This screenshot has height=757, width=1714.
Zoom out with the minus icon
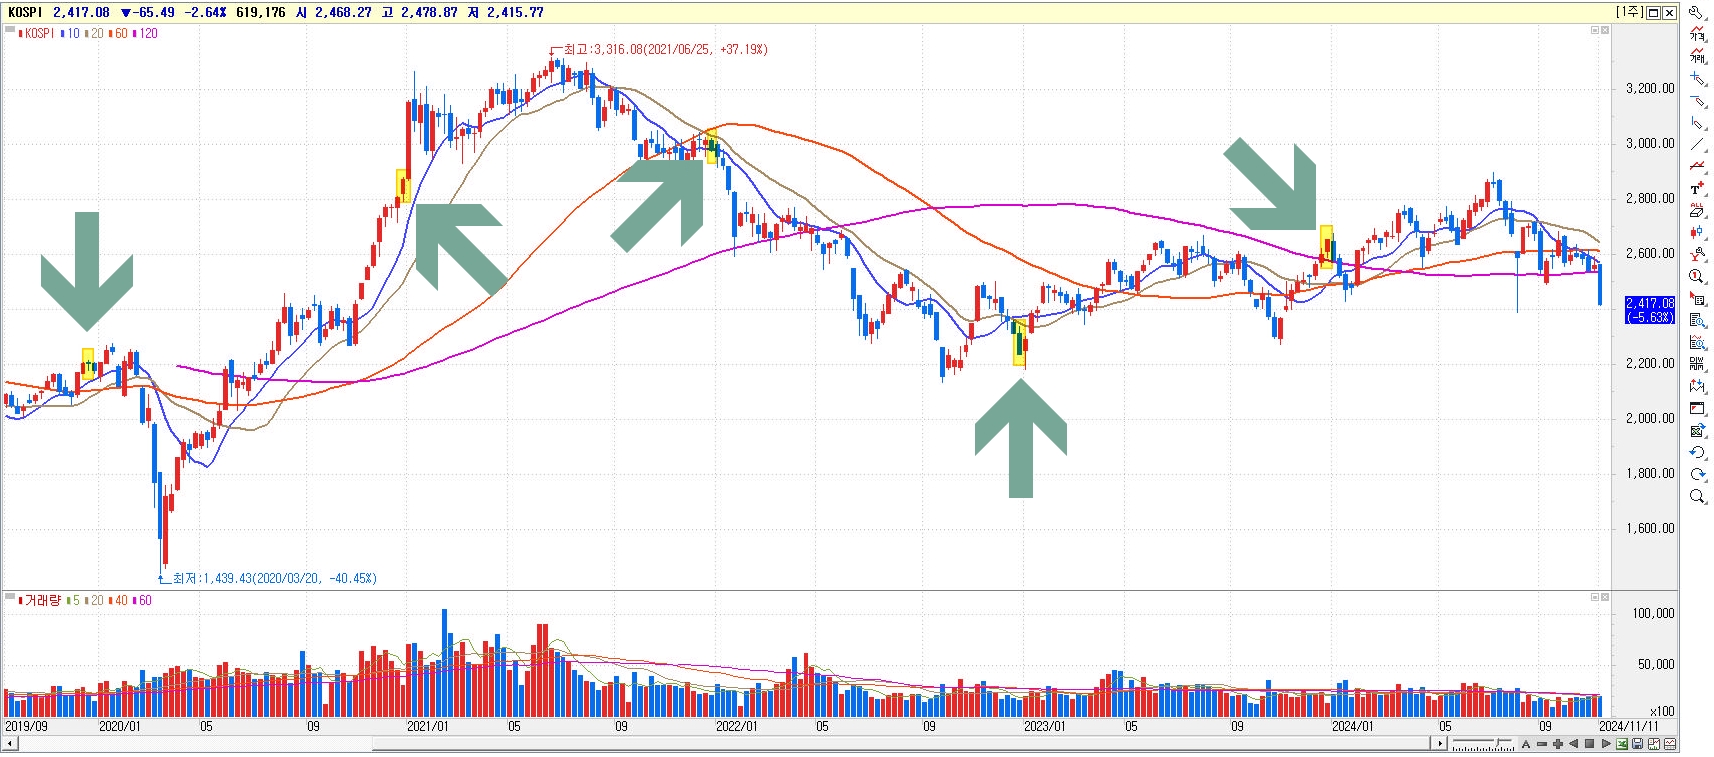(1542, 744)
